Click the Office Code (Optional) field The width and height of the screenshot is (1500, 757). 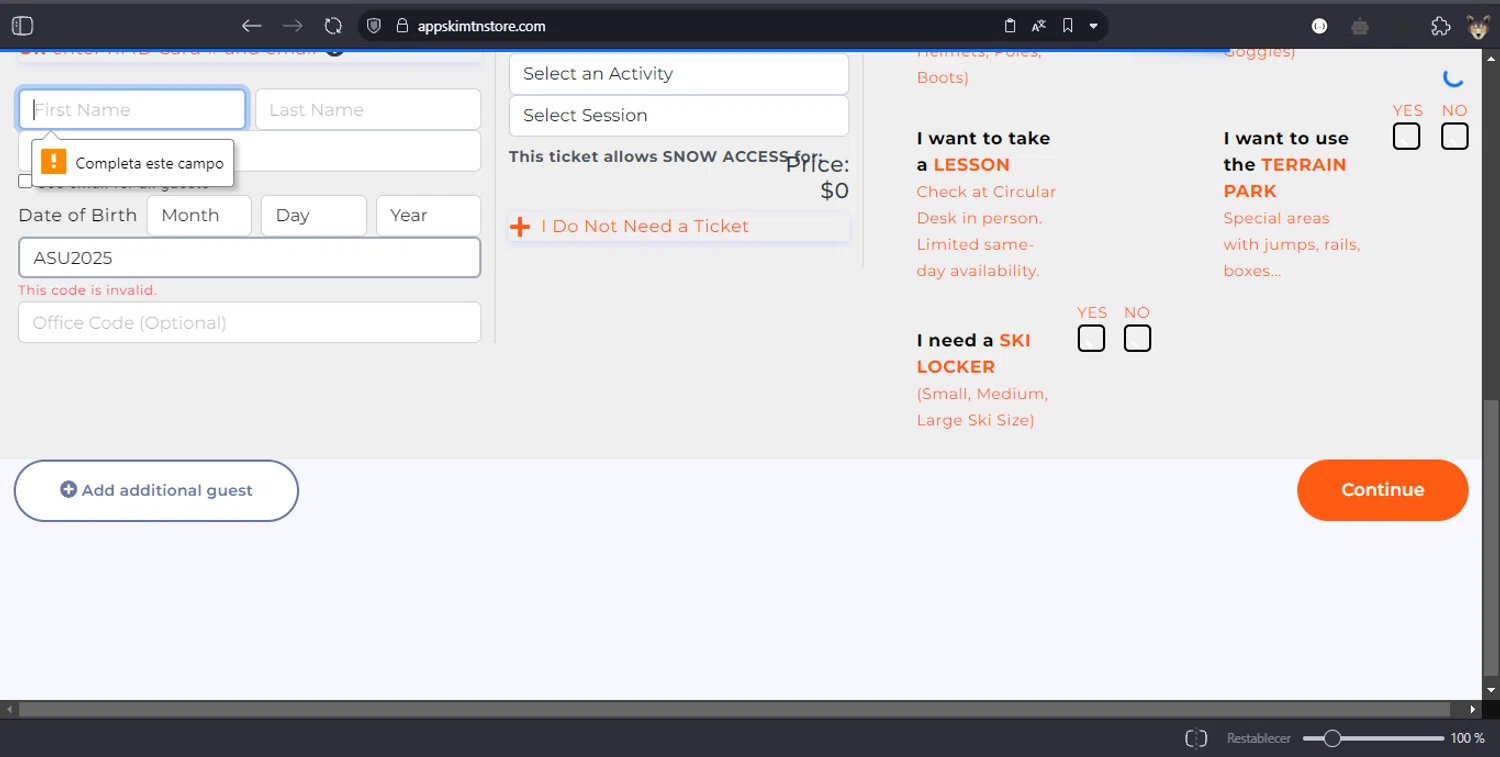point(249,323)
